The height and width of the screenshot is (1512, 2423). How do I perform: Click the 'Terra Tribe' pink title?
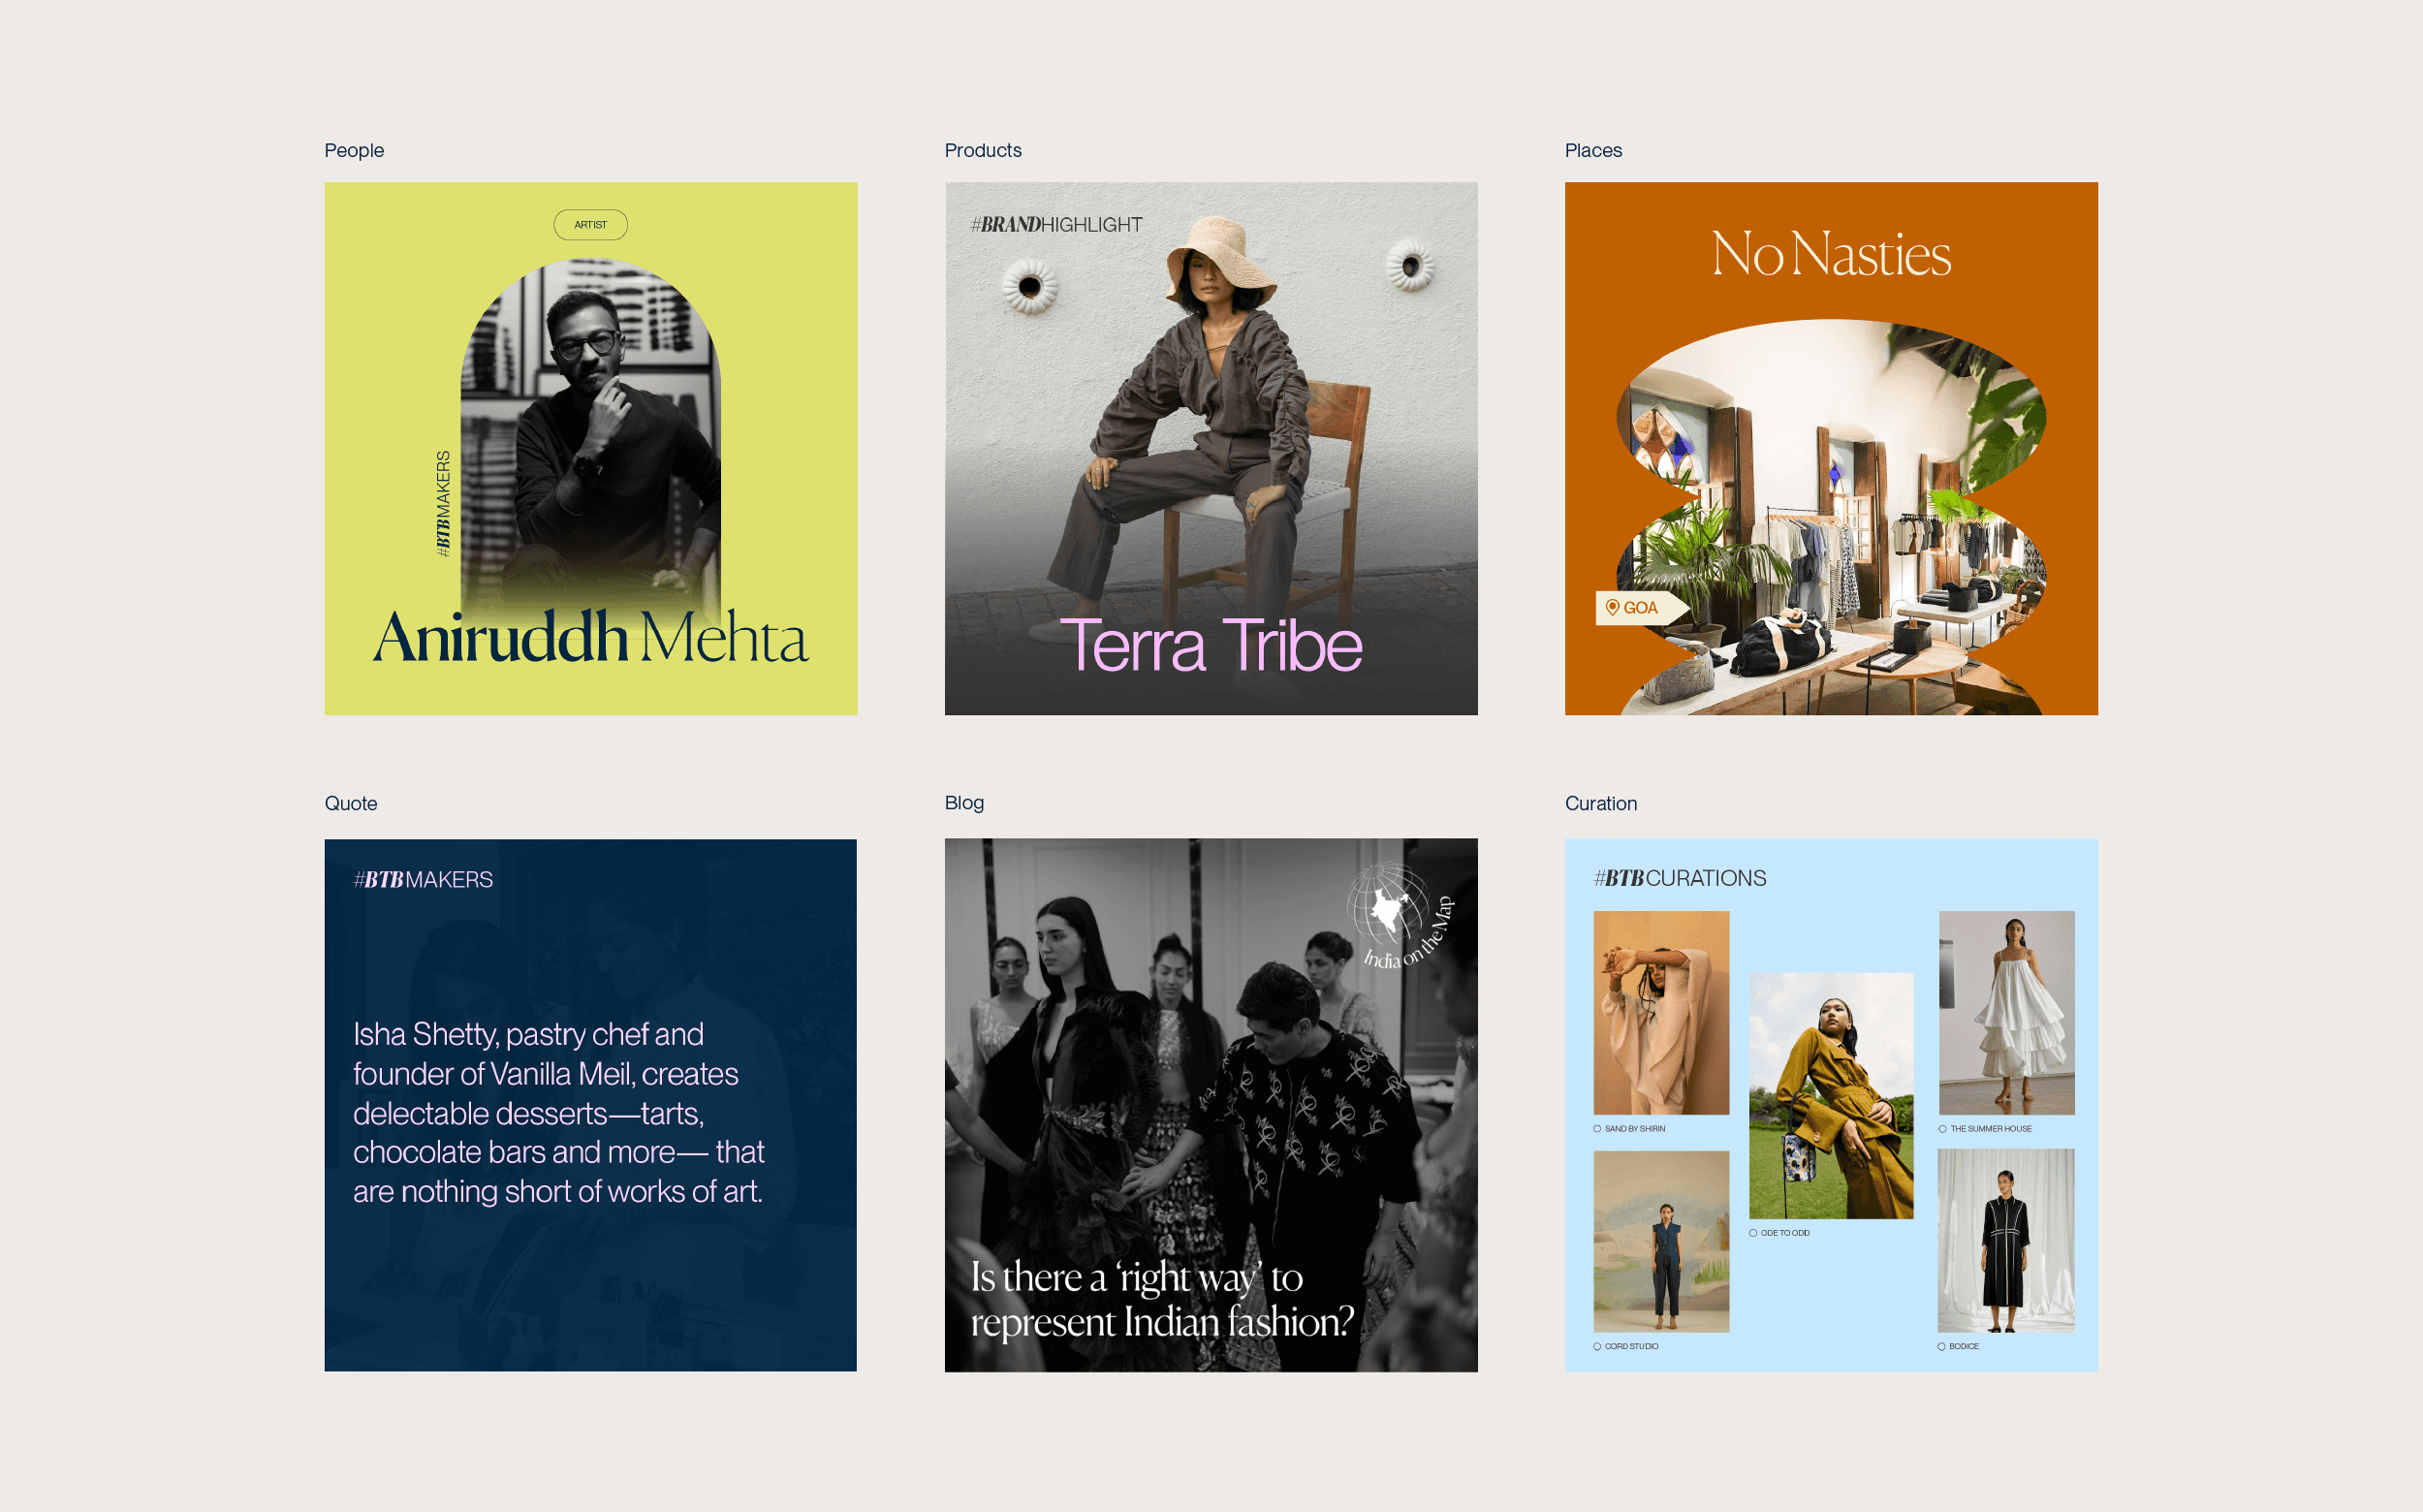[x=1211, y=645]
